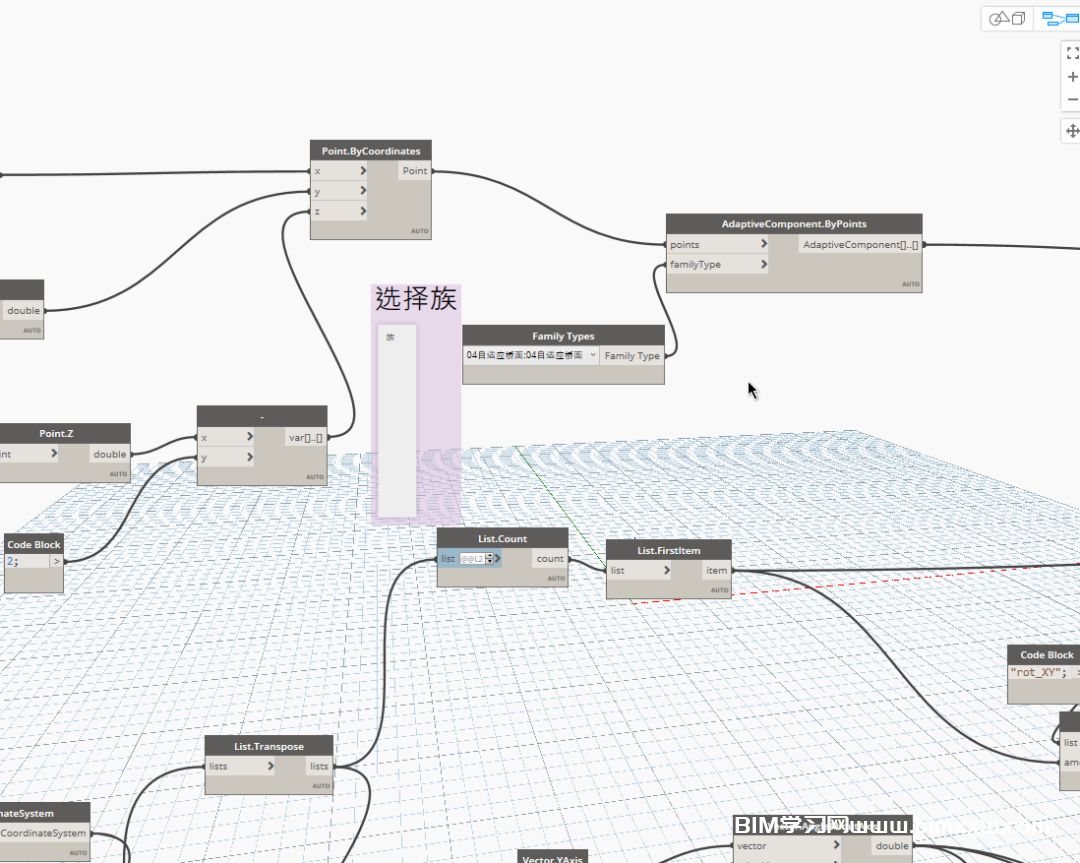Switch to 3D background preview navigation
The image size is (1080, 863).
click(1007, 19)
